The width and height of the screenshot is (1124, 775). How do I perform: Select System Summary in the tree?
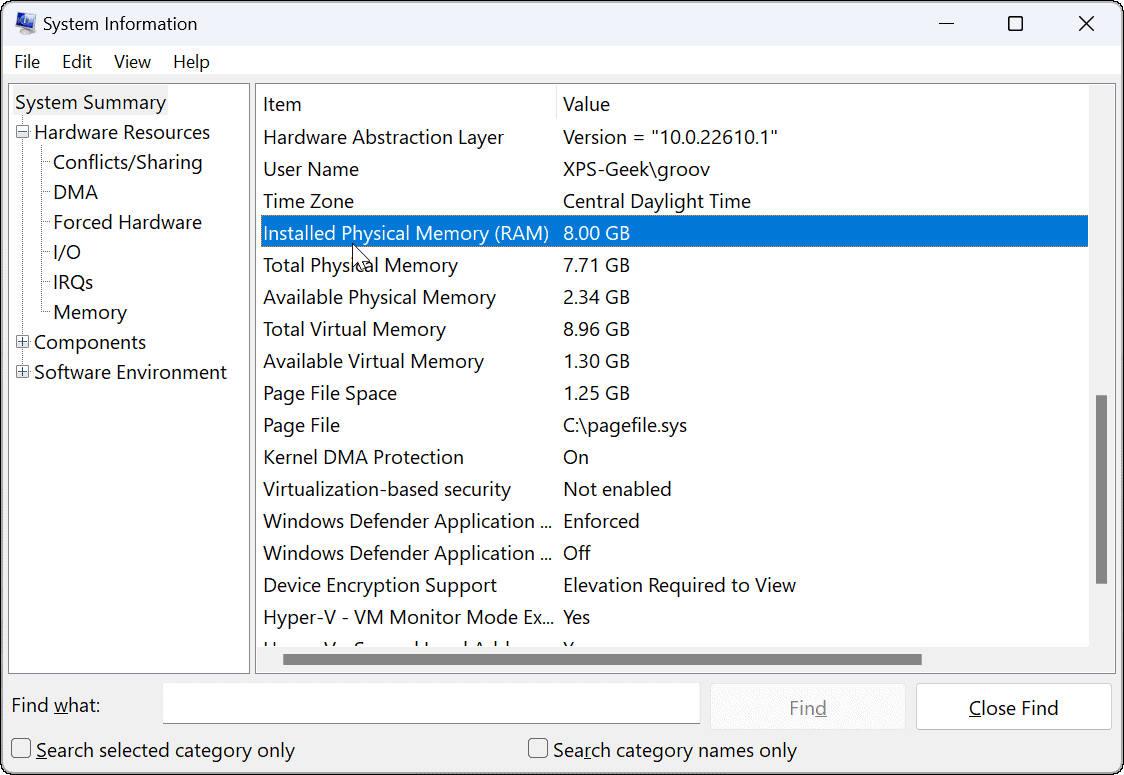(90, 103)
